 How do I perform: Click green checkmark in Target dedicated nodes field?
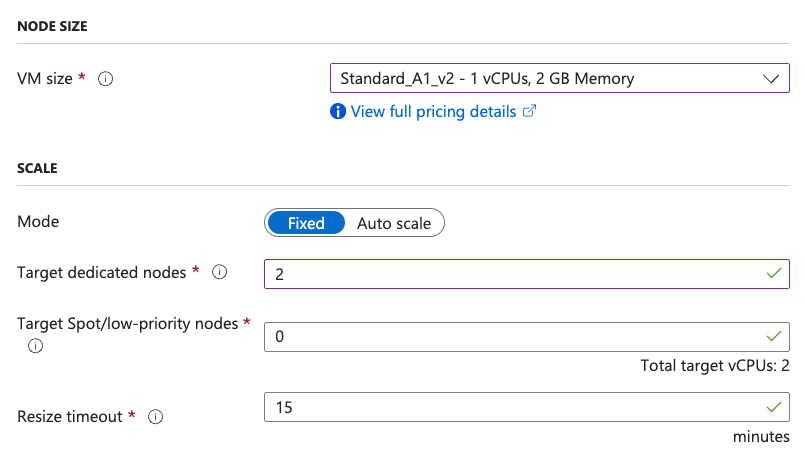pyautogui.click(x=773, y=273)
